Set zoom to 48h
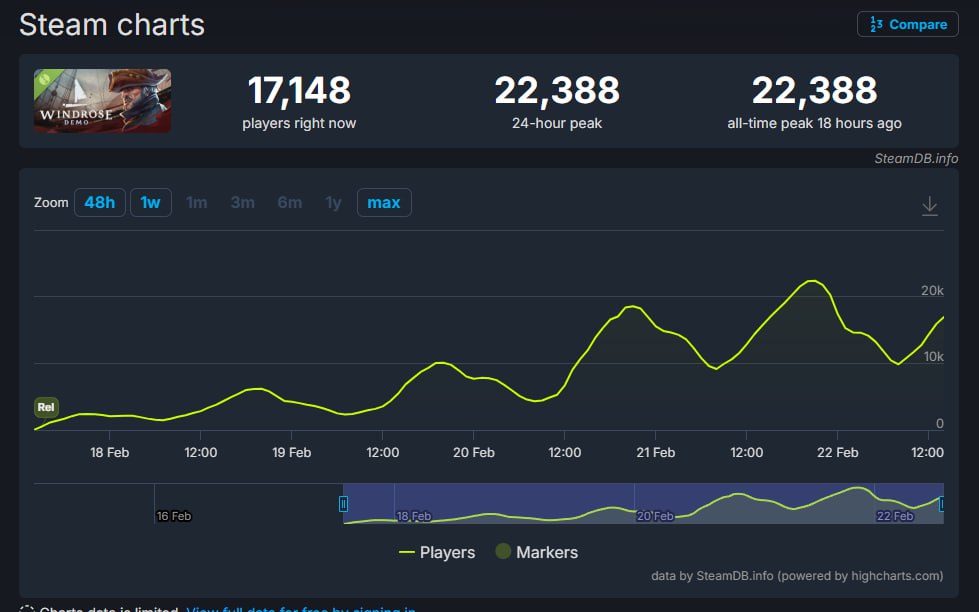This screenshot has height=612, width=979. pos(99,203)
